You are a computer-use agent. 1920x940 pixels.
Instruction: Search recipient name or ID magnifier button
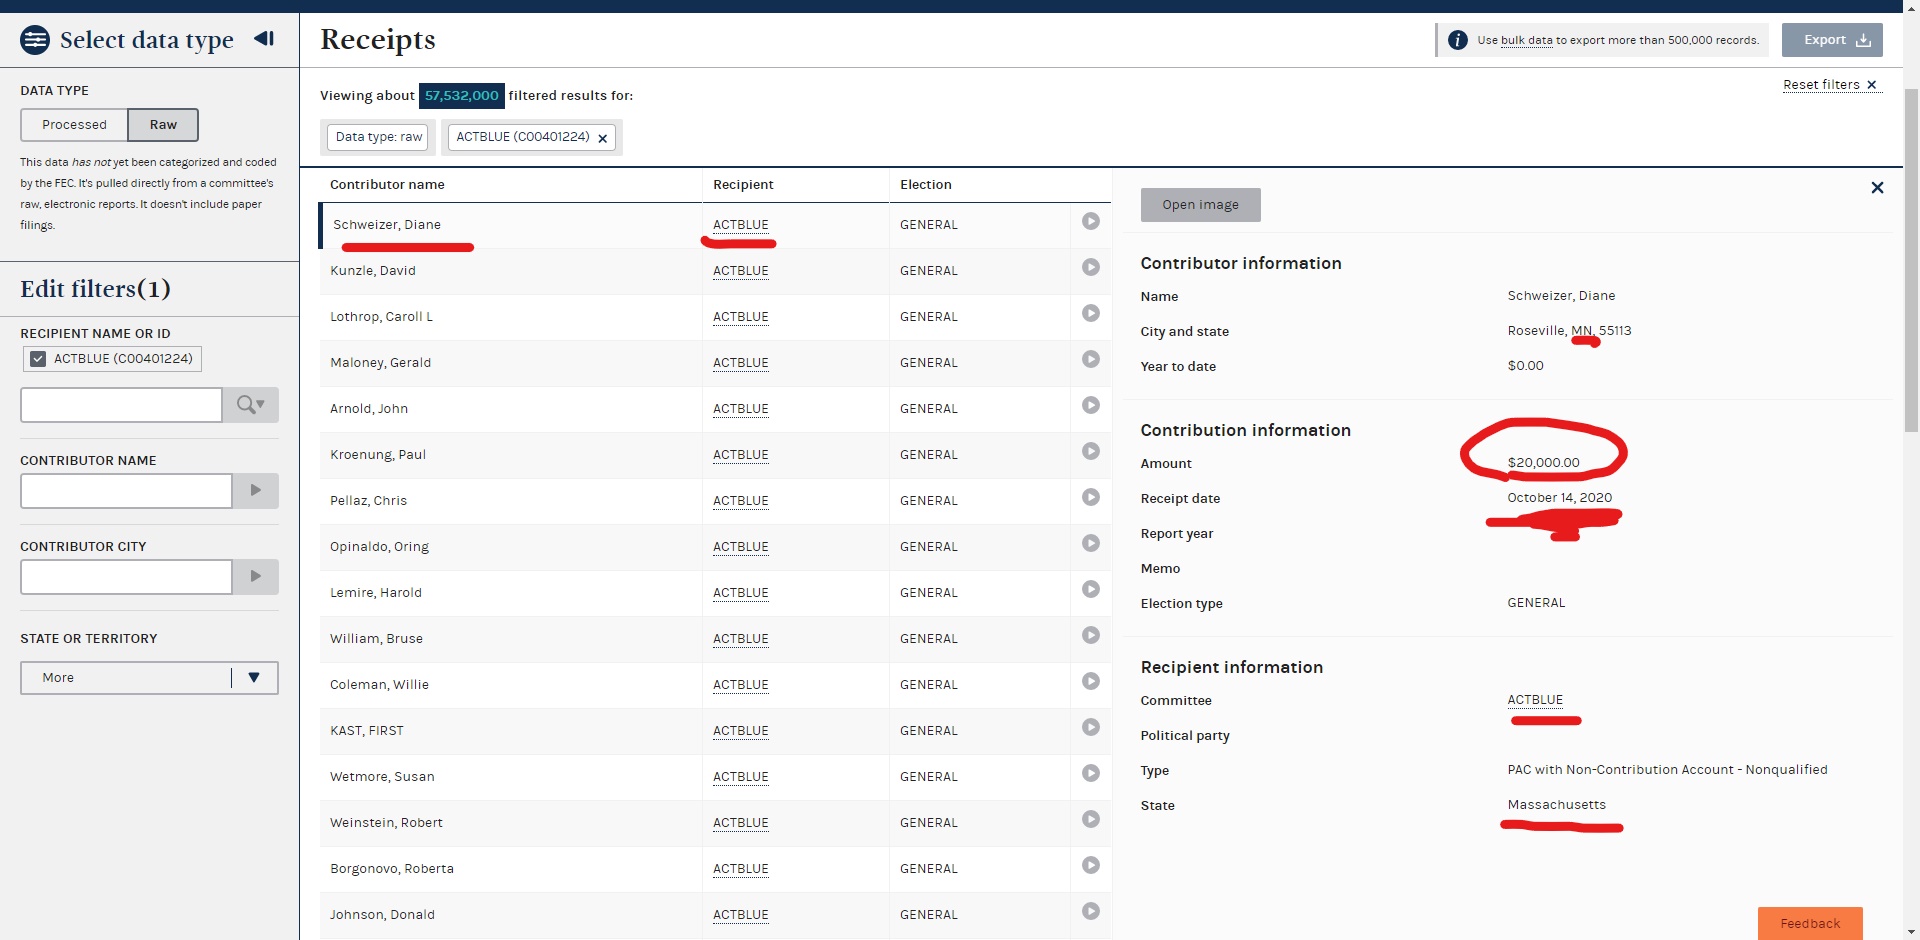(x=250, y=405)
